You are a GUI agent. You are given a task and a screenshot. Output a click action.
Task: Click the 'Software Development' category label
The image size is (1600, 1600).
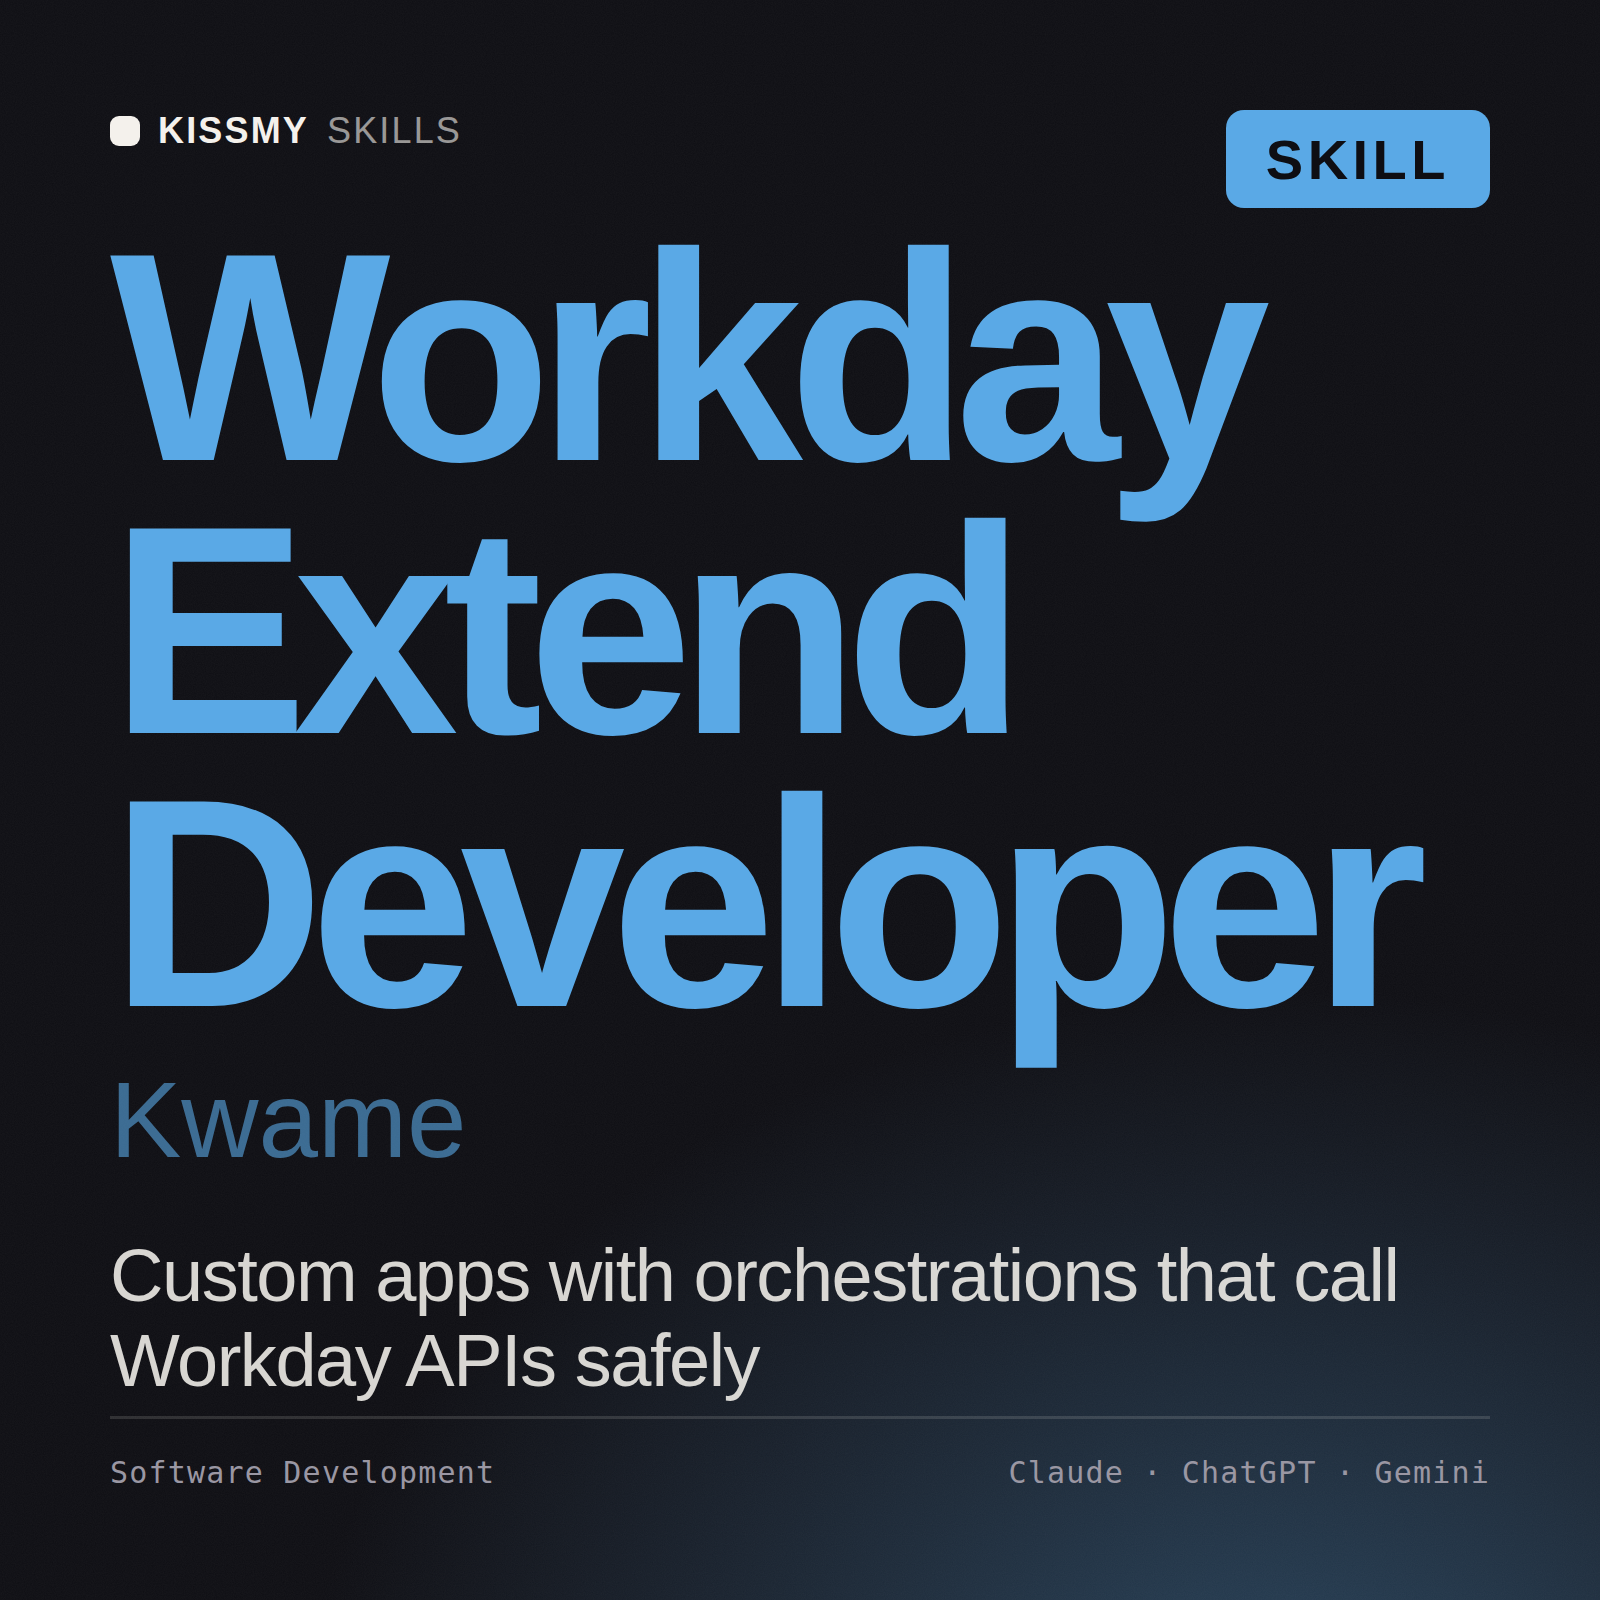(x=302, y=1472)
